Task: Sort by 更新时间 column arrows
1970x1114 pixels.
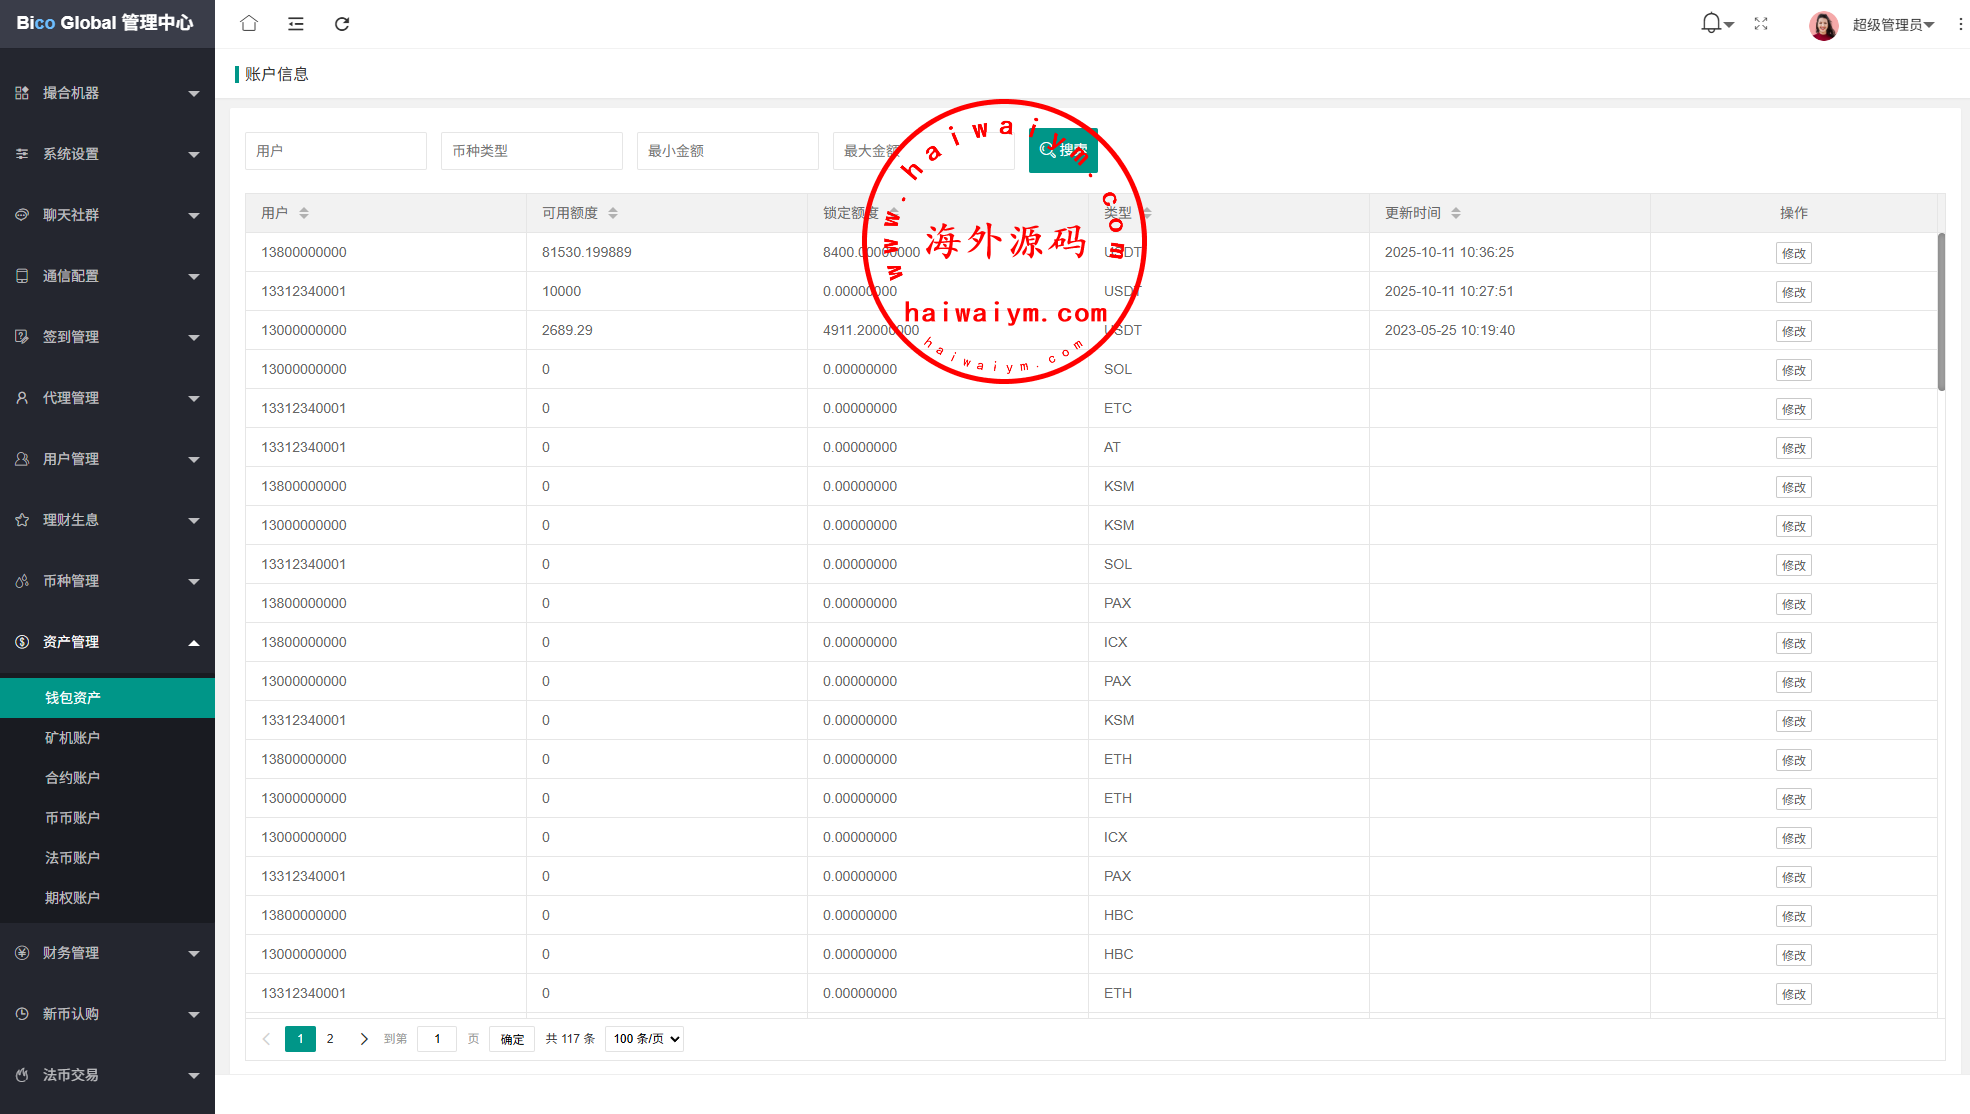Action: coord(1456,213)
